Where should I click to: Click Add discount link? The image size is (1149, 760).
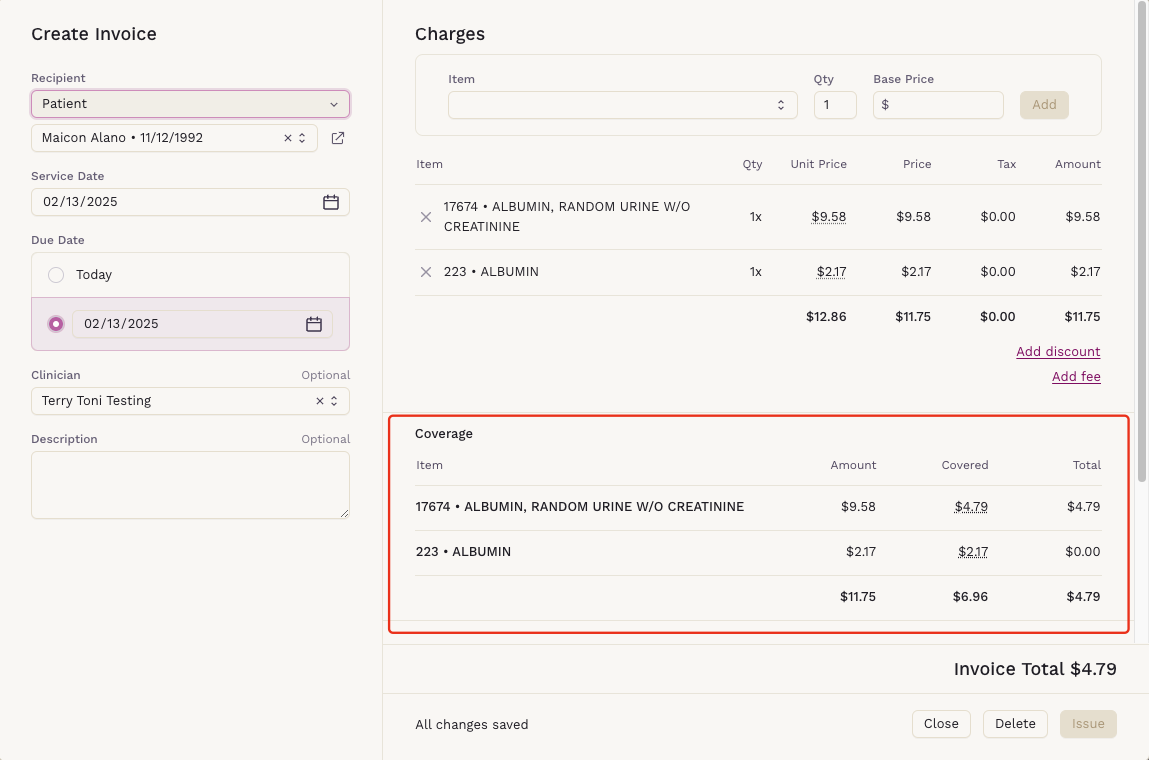click(1058, 352)
